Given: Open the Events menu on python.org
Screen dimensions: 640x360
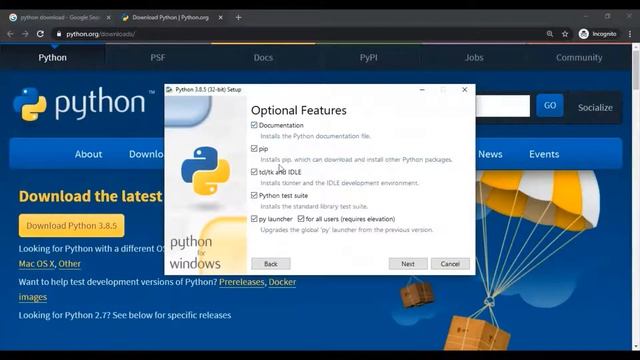Looking at the screenshot, I should pos(544,154).
